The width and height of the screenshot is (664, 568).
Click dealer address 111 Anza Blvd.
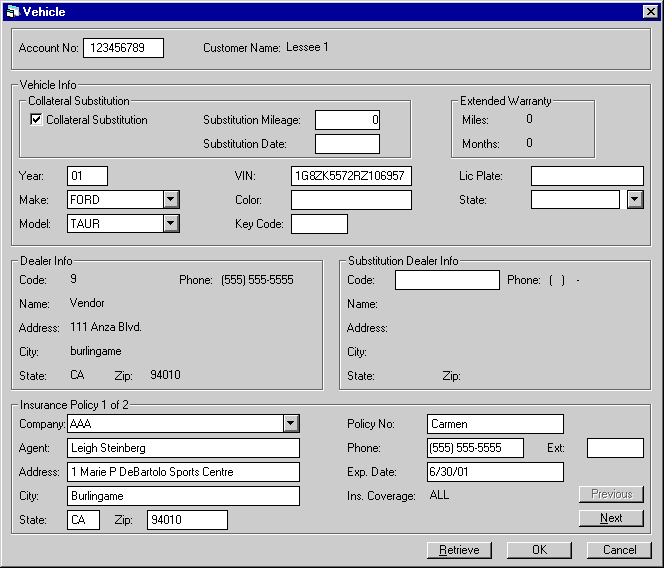pyautogui.click(x=106, y=327)
